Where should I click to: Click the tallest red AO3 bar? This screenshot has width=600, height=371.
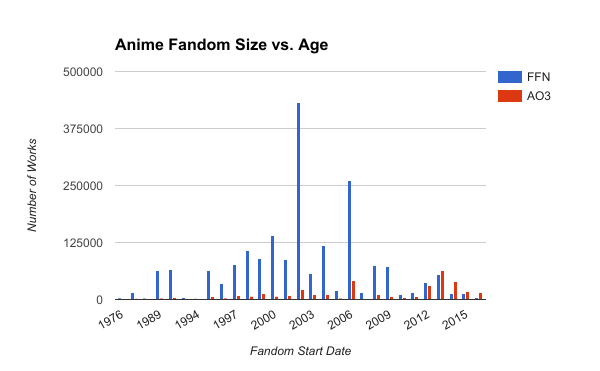point(443,285)
